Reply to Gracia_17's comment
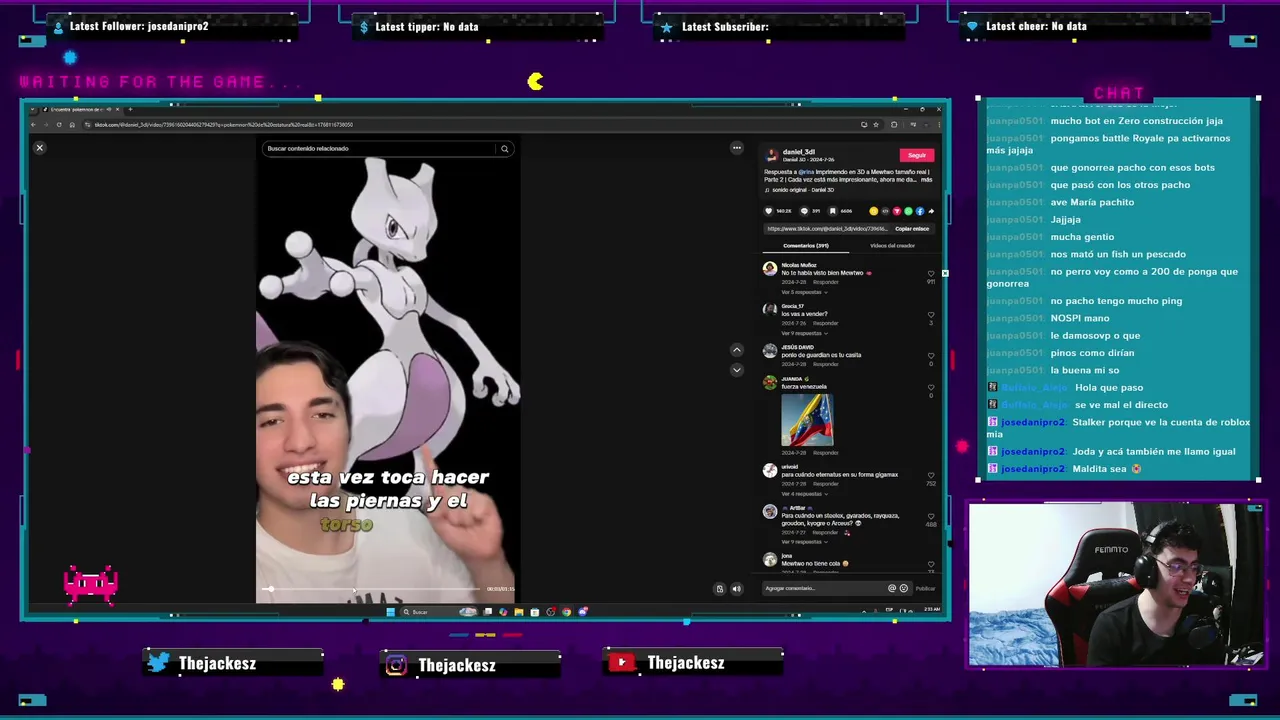 (825, 323)
